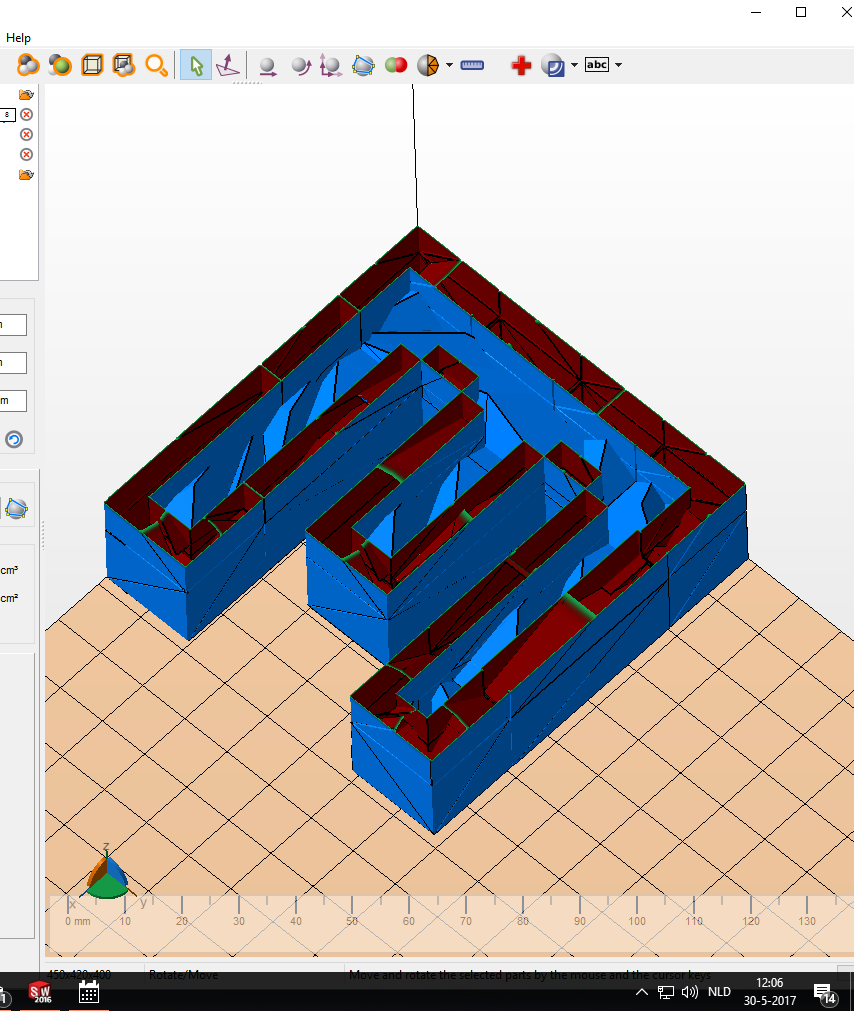Expand dropdown beside the orange cut sphere

click(449, 66)
